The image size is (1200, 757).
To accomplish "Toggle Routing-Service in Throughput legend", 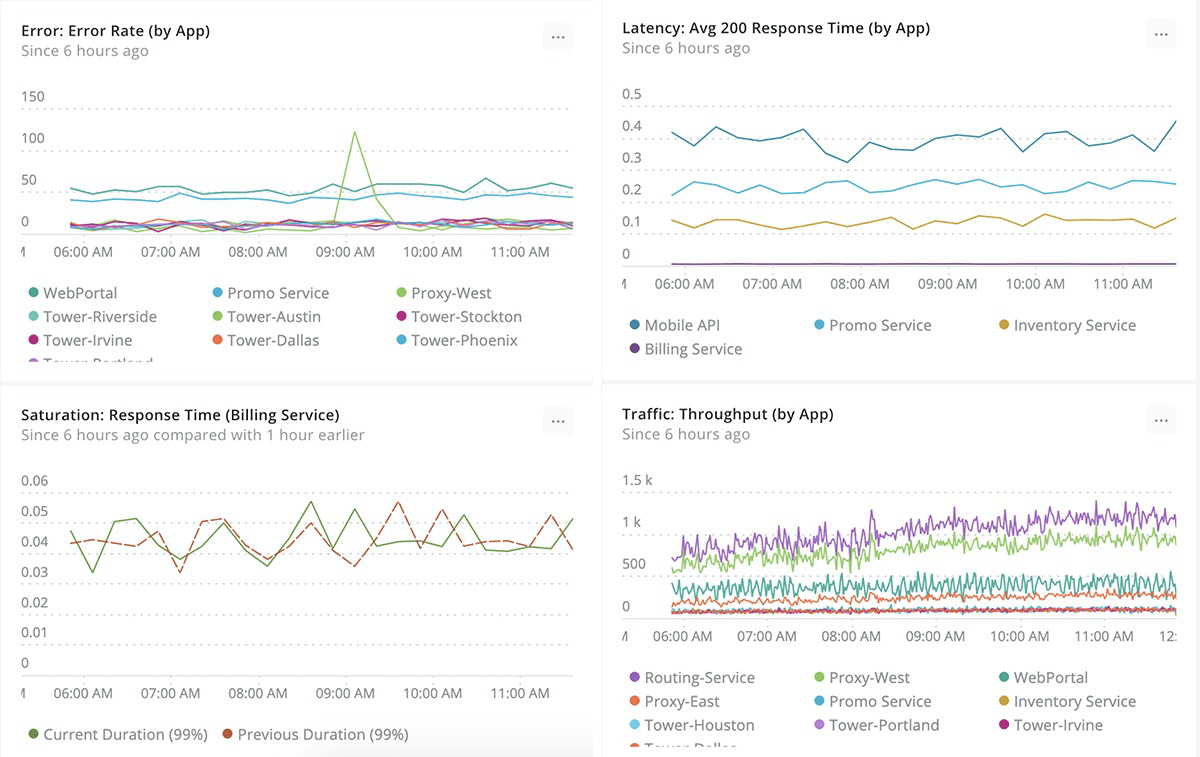I will click(x=692, y=677).
